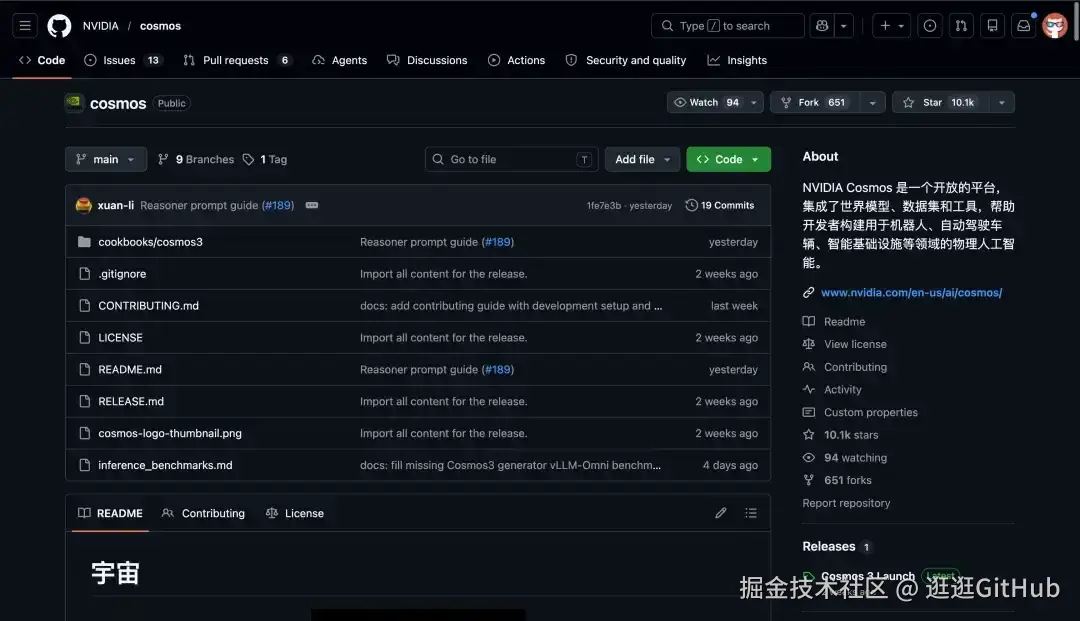Expand the Copilot dropdown arrow in header
The height and width of the screenshot is (621, 1080).
(x=844, y=26)
